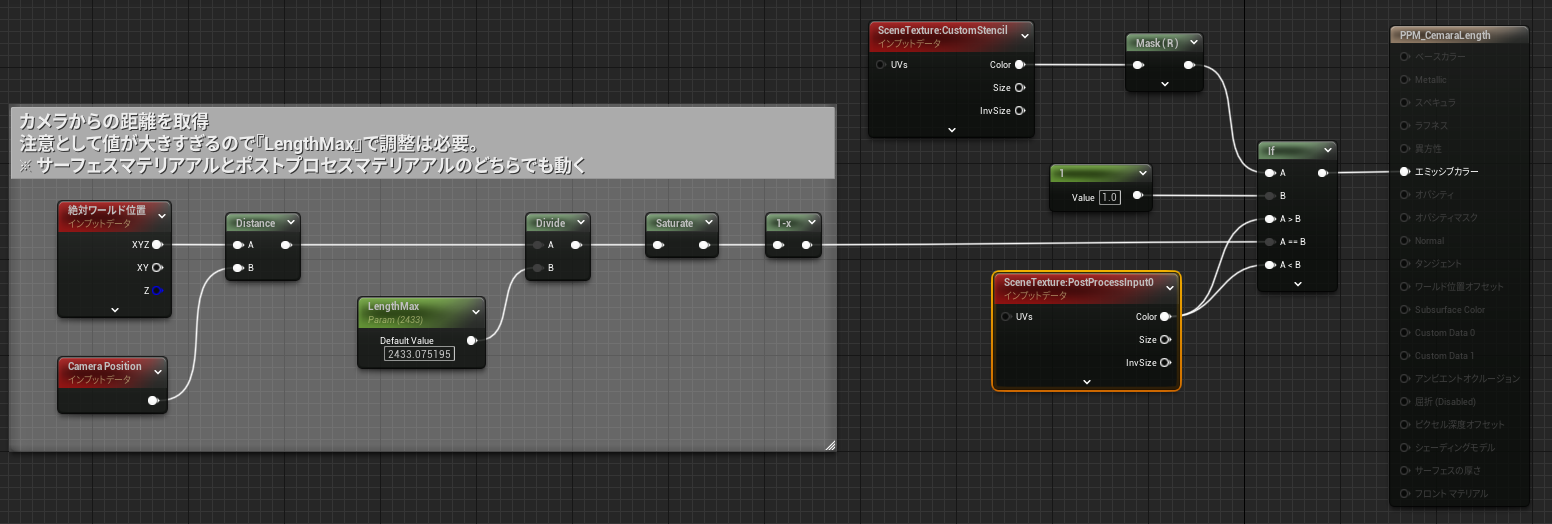This screenshot has width=1552, height=524.
Task: Click the output pin of constant 1 node
Action: [1137, 196]
